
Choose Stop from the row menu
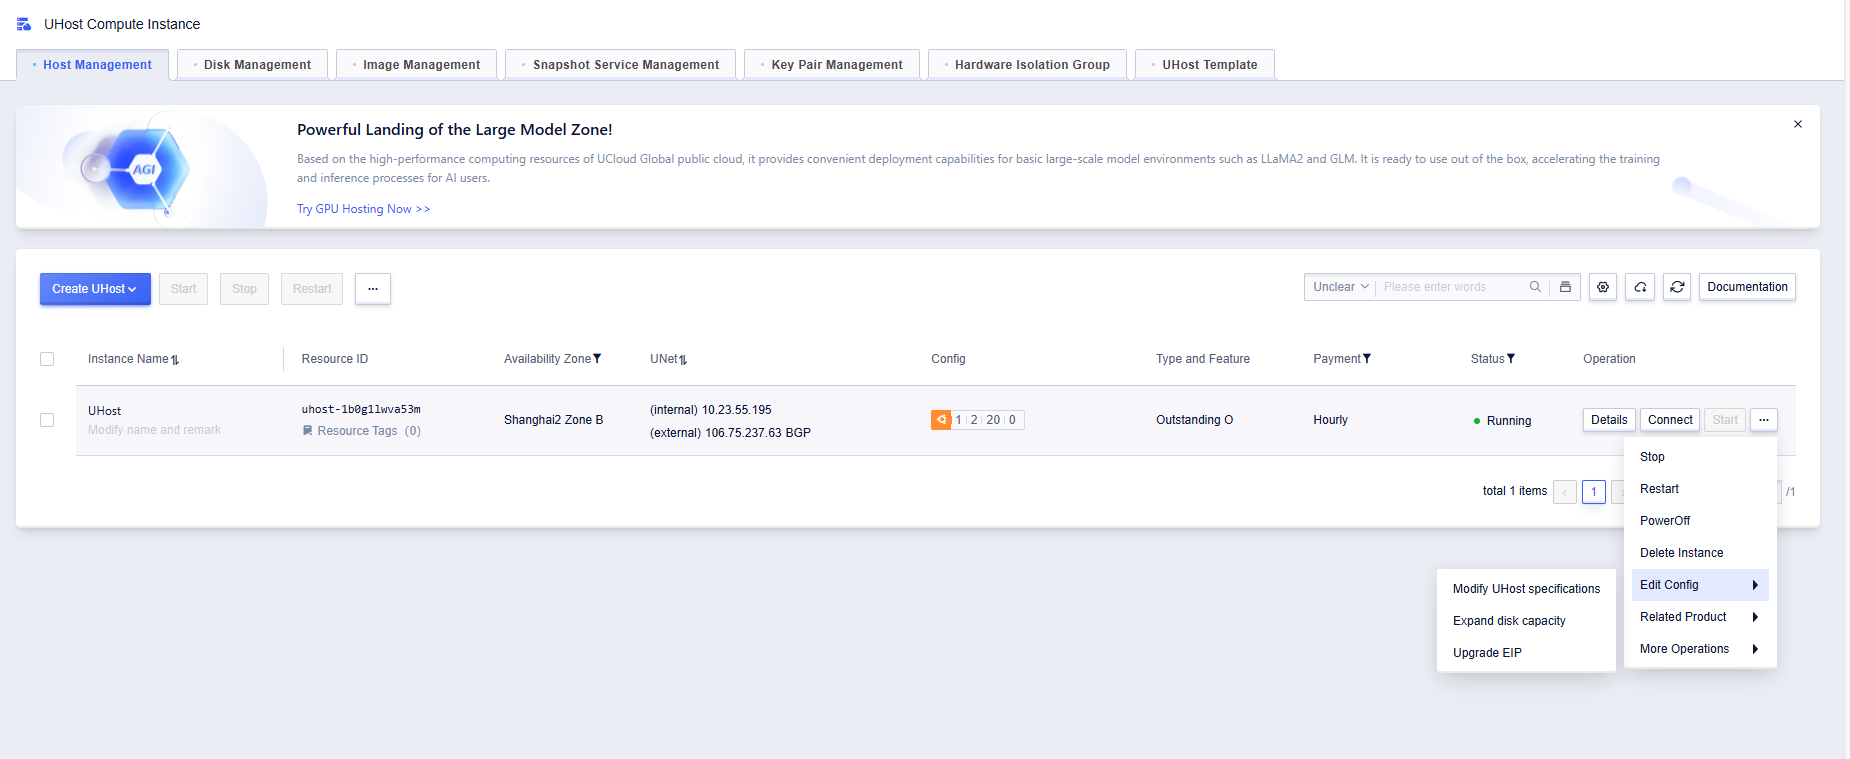(1700, 457)
